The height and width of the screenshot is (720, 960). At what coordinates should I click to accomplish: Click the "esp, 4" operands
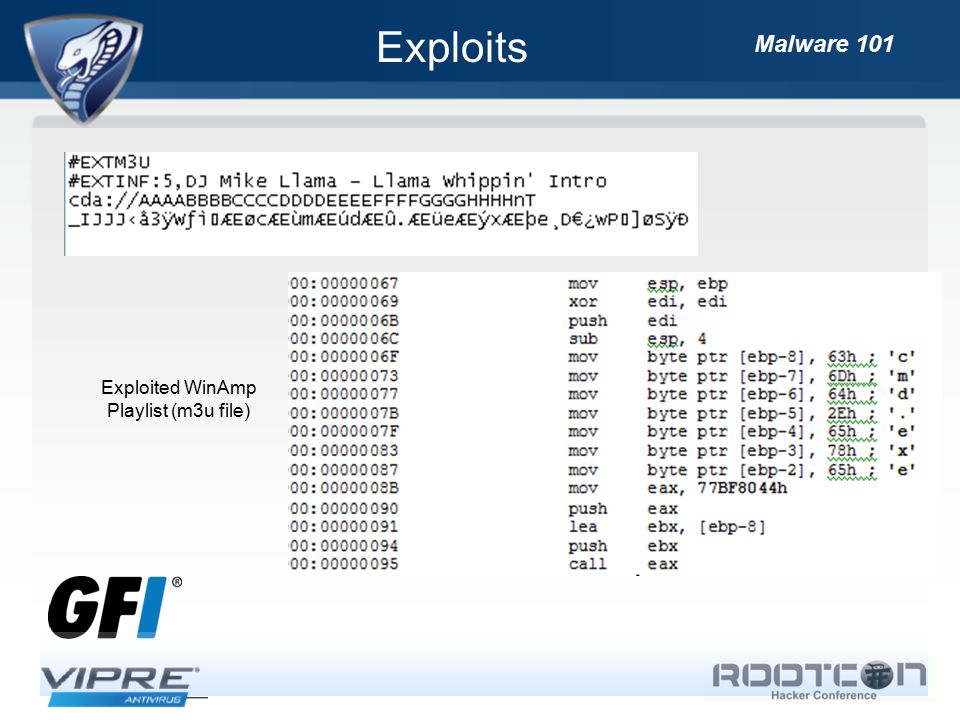[x=677, y=339]
